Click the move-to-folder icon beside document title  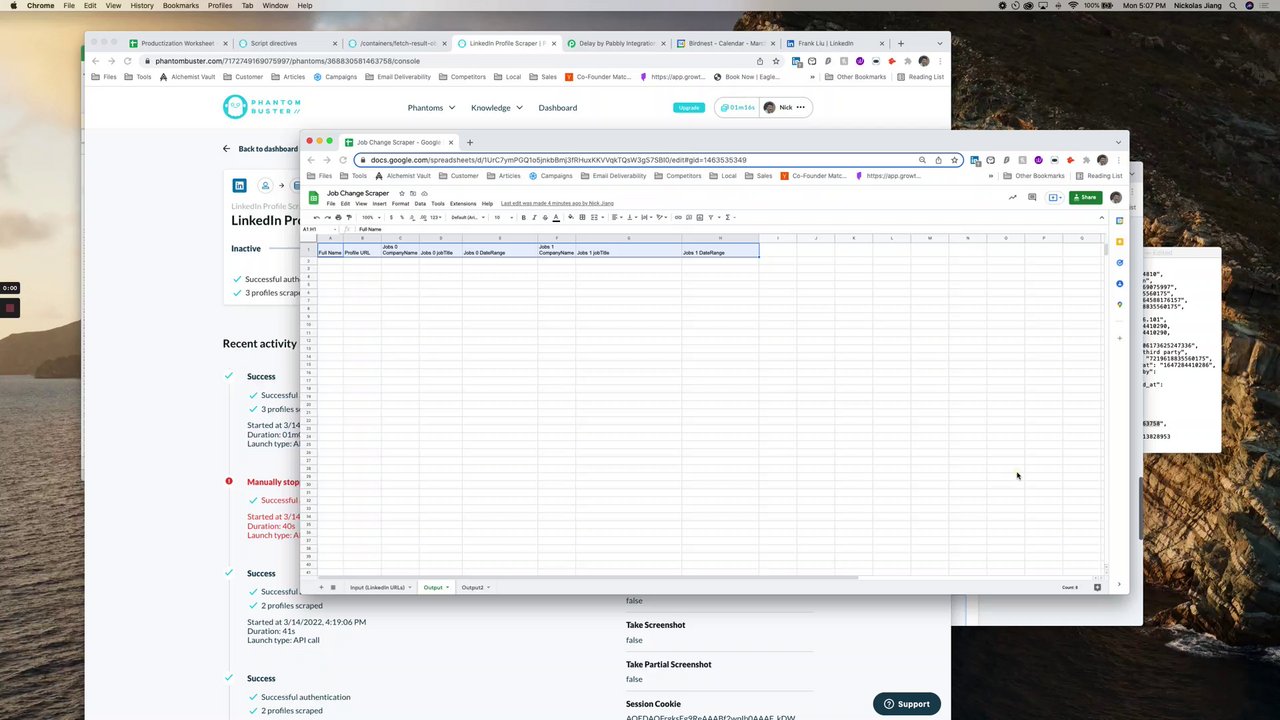point(413,193)
